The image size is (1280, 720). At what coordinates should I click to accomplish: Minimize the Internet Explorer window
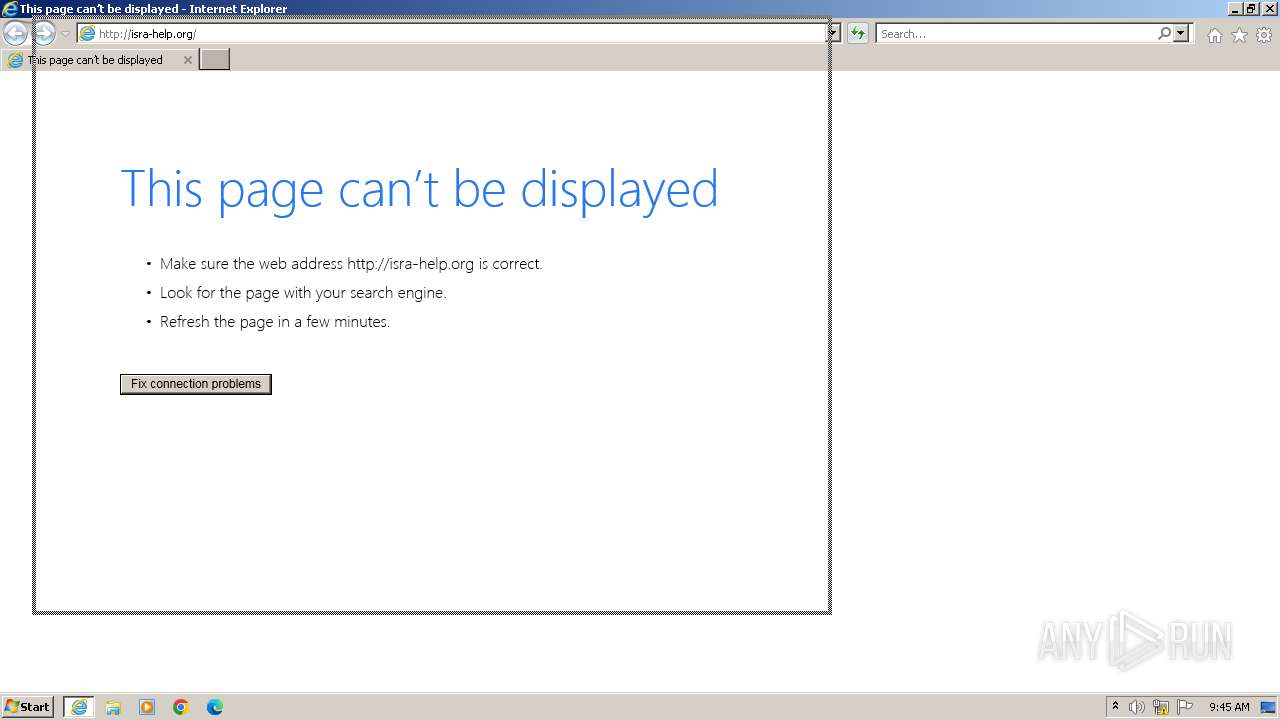pos(1235,8)
